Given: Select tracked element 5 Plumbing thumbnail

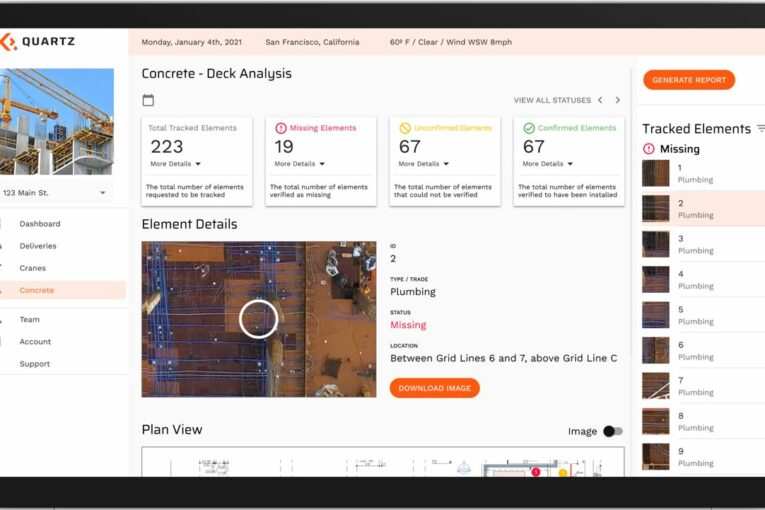Looking at the screenshot, I should click(x=656, y=315).
